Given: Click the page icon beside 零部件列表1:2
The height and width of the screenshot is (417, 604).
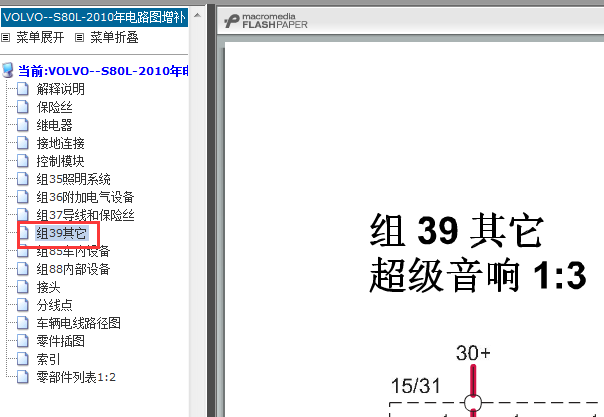Looking at the screenshot, I should pyautogui.click(x=23, y=377).
